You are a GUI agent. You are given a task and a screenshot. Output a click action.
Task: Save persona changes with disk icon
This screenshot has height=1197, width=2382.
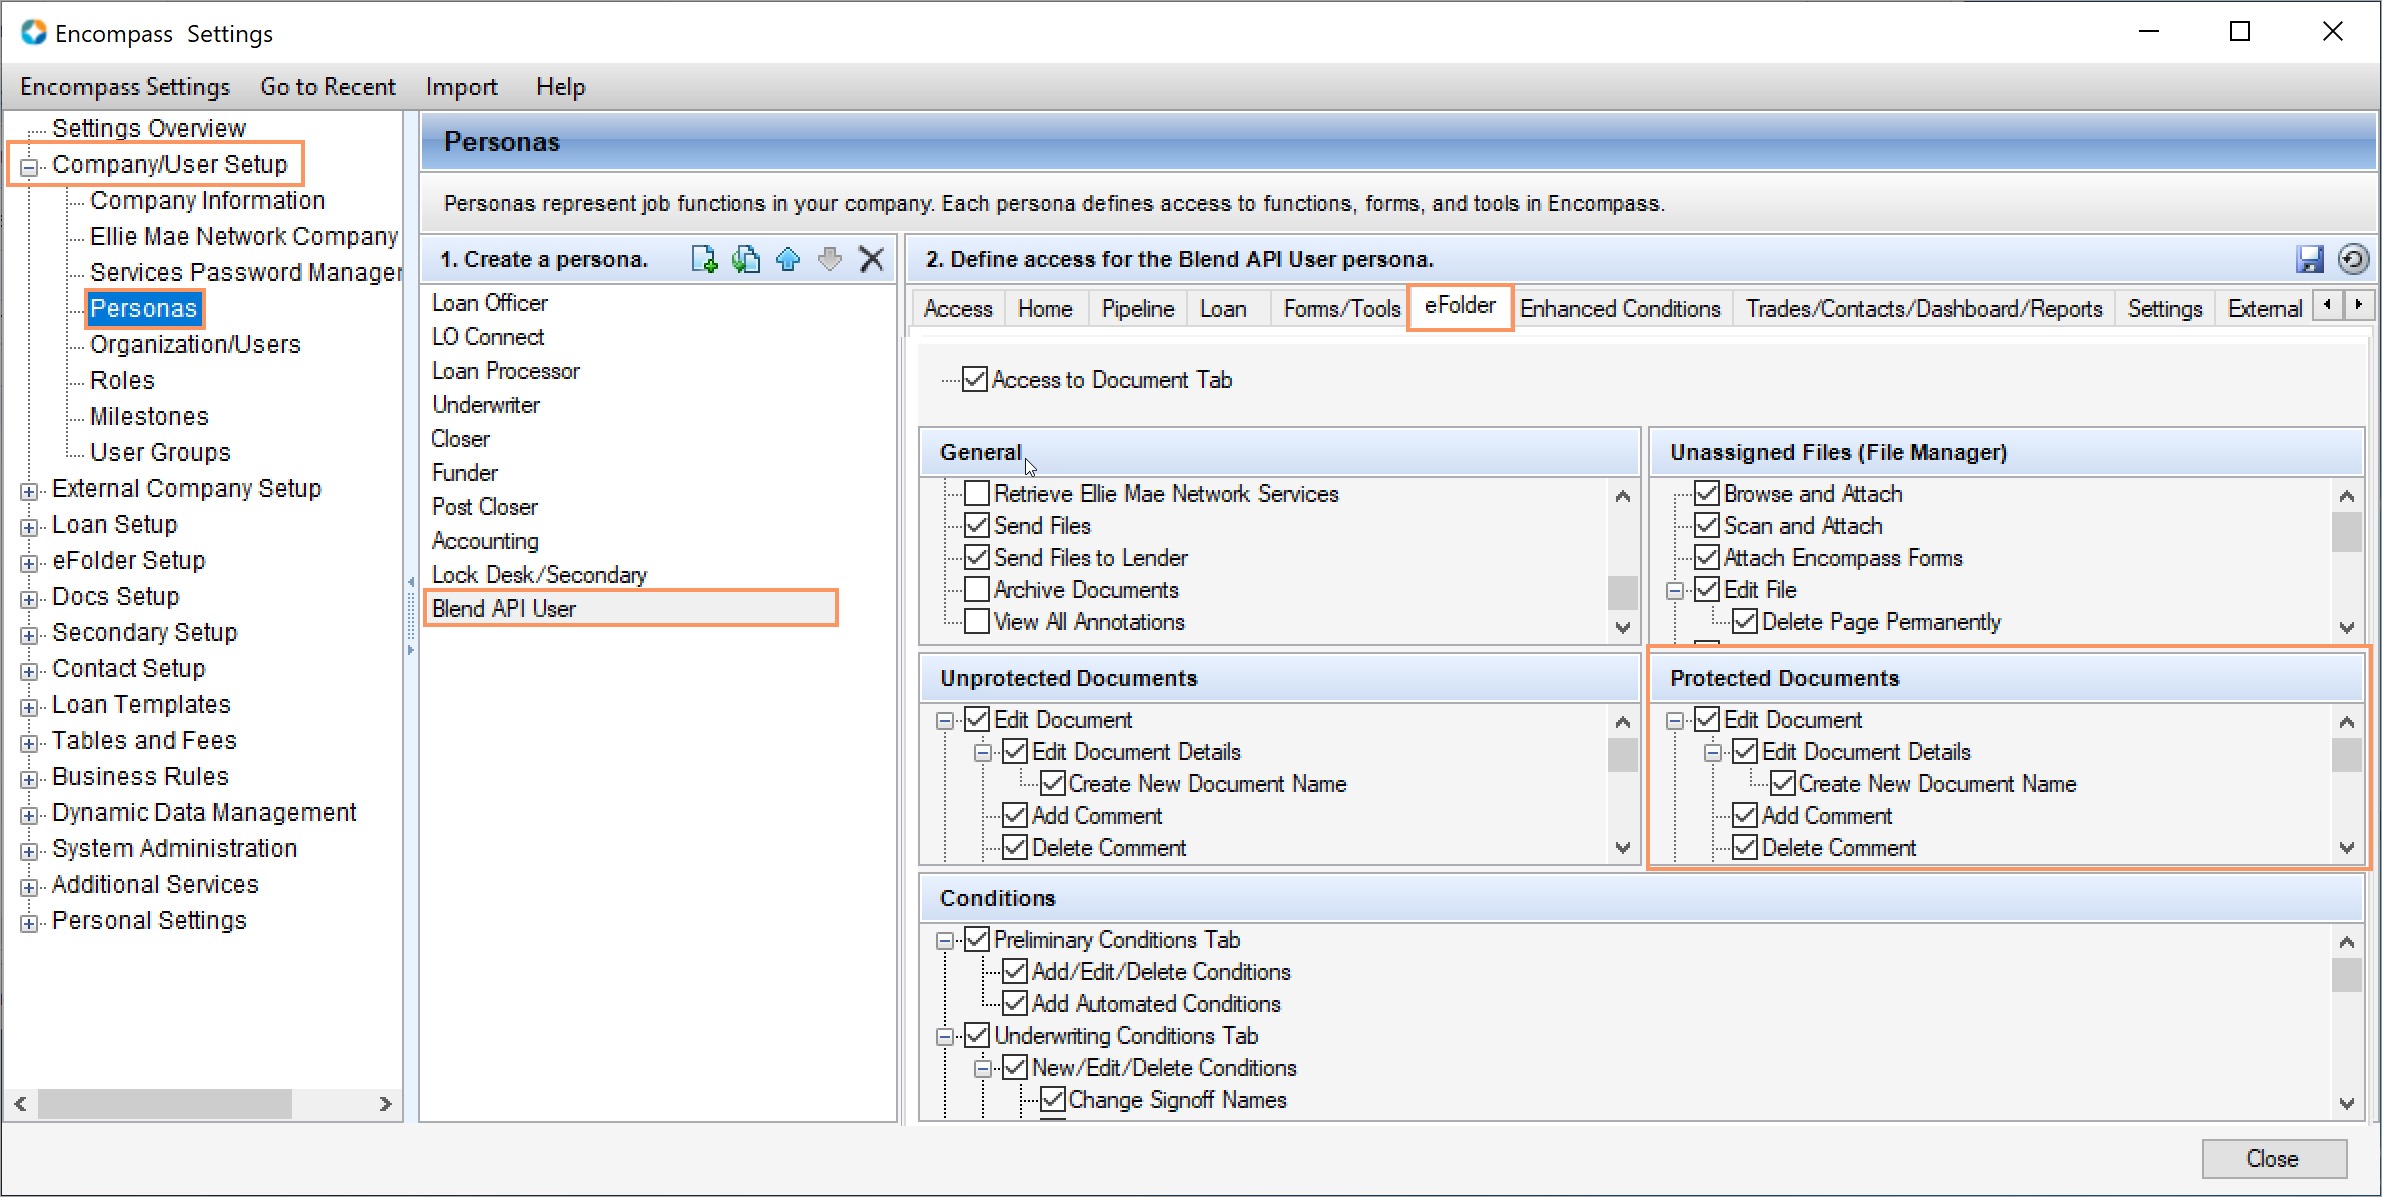pyautogui.click(x=2310, y=259)
